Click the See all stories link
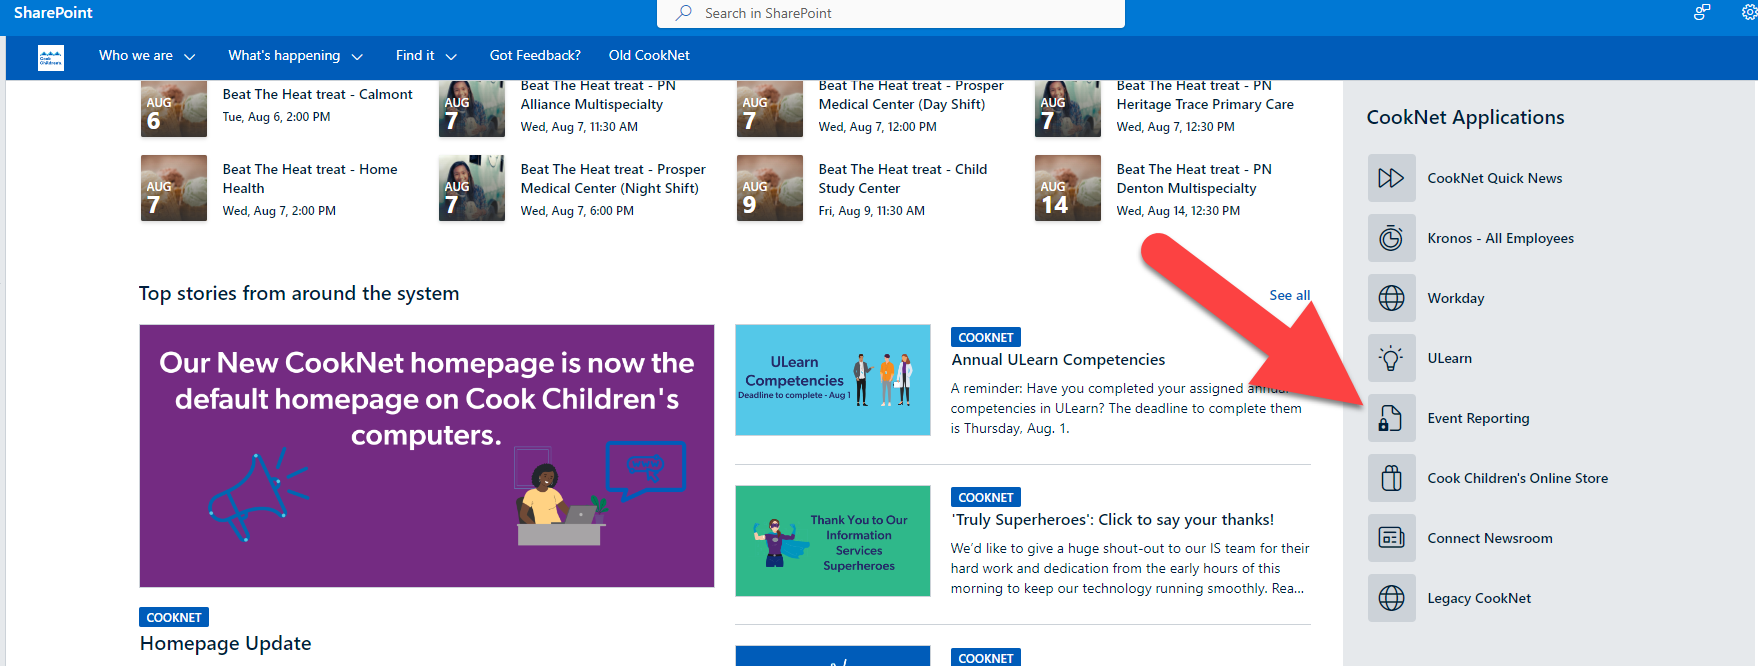Viewport: 1758px width, 666px height. point(1289,295)
